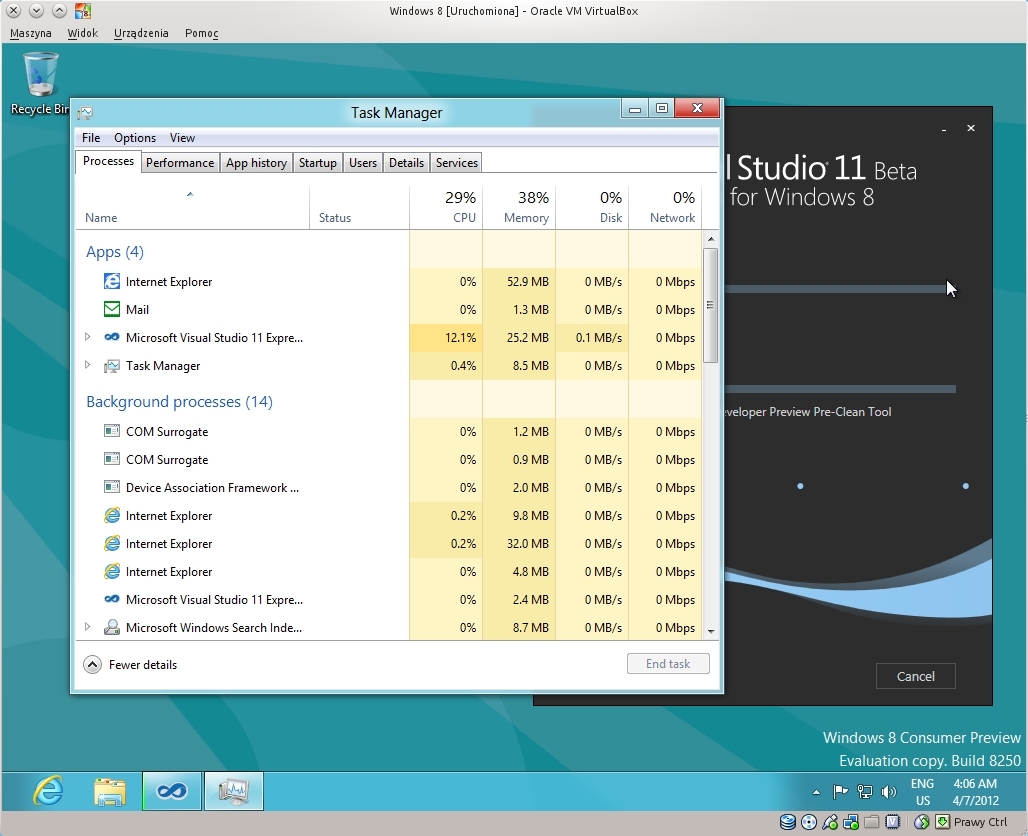The height and width of the screenshot is (836, 1028).
Task: Click the Task Manager title bar icon
Action: click(85, 113)
